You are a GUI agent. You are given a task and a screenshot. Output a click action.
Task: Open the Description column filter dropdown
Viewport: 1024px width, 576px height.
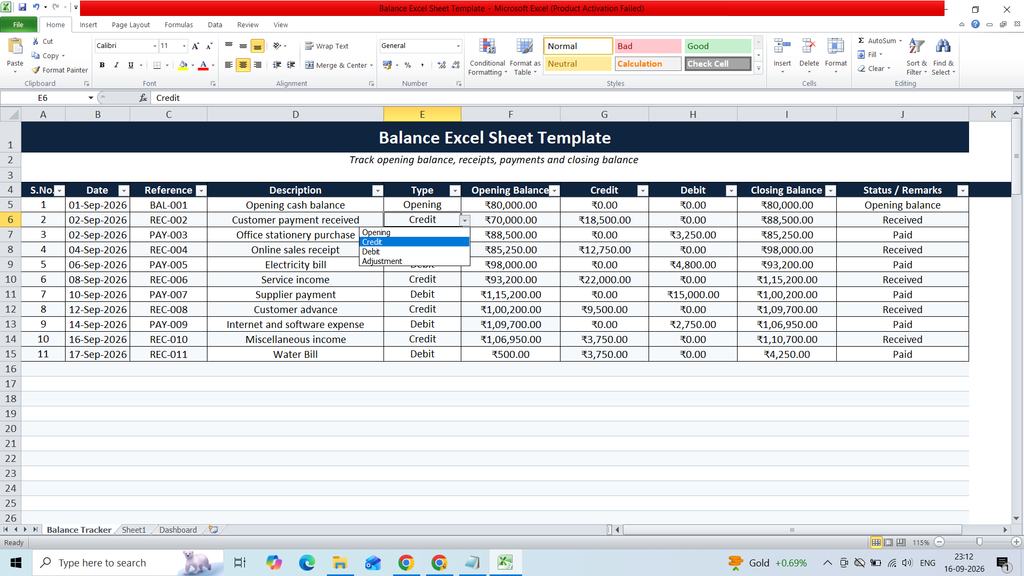tap(377, 191)
